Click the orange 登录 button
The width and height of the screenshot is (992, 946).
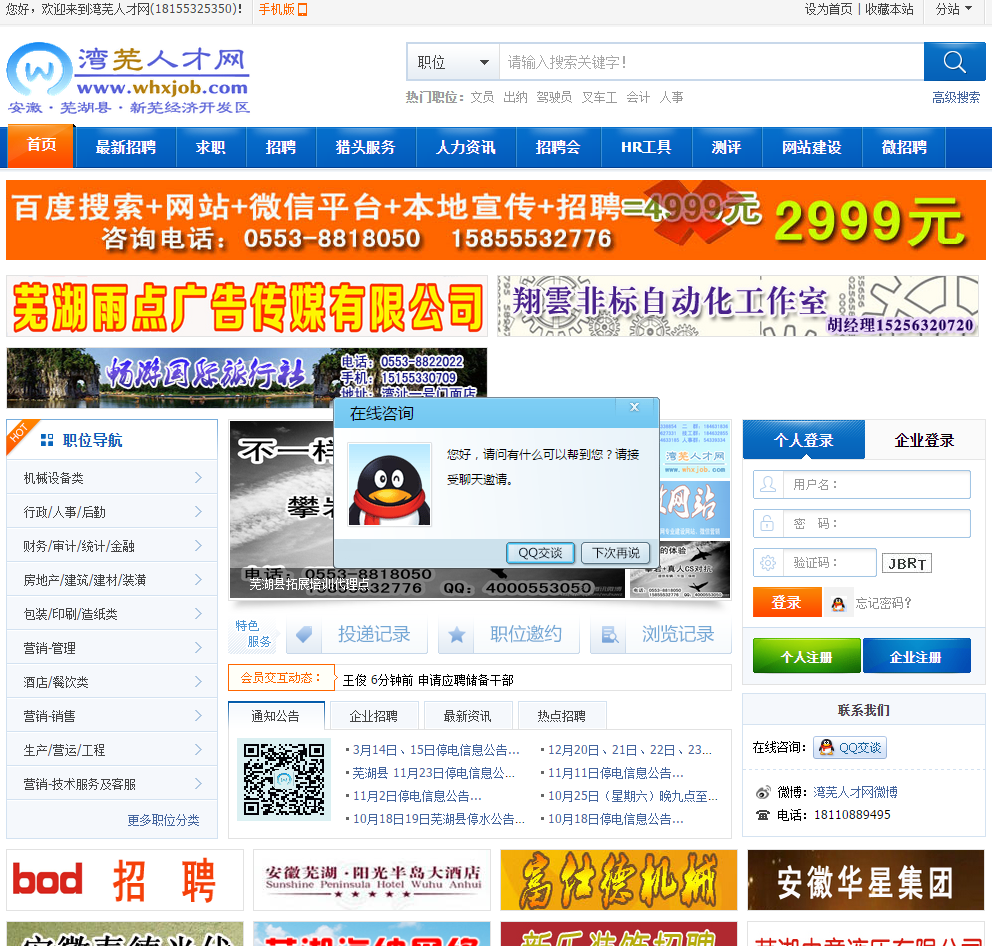(787, 602)
